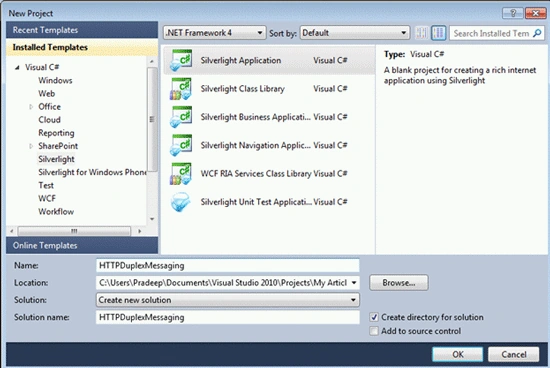The height and width of the screenshot is (368, 550).
Task: Click the Cancel button
Action: [x=514, y=354]
